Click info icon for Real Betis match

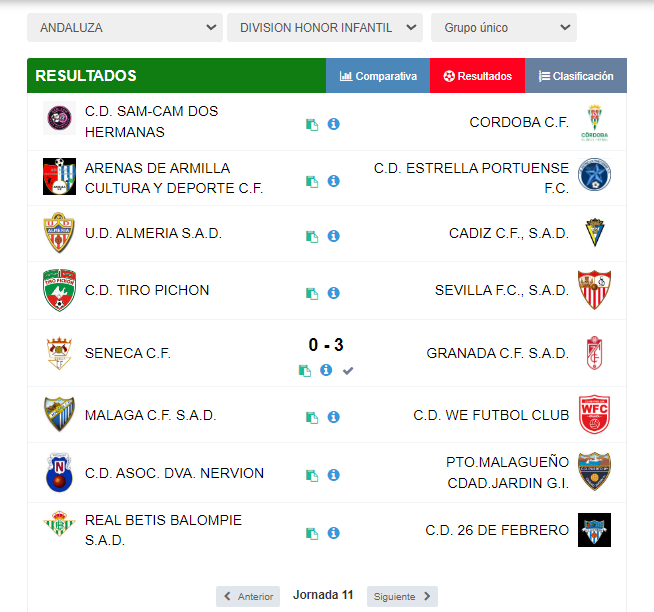(334, 533)
